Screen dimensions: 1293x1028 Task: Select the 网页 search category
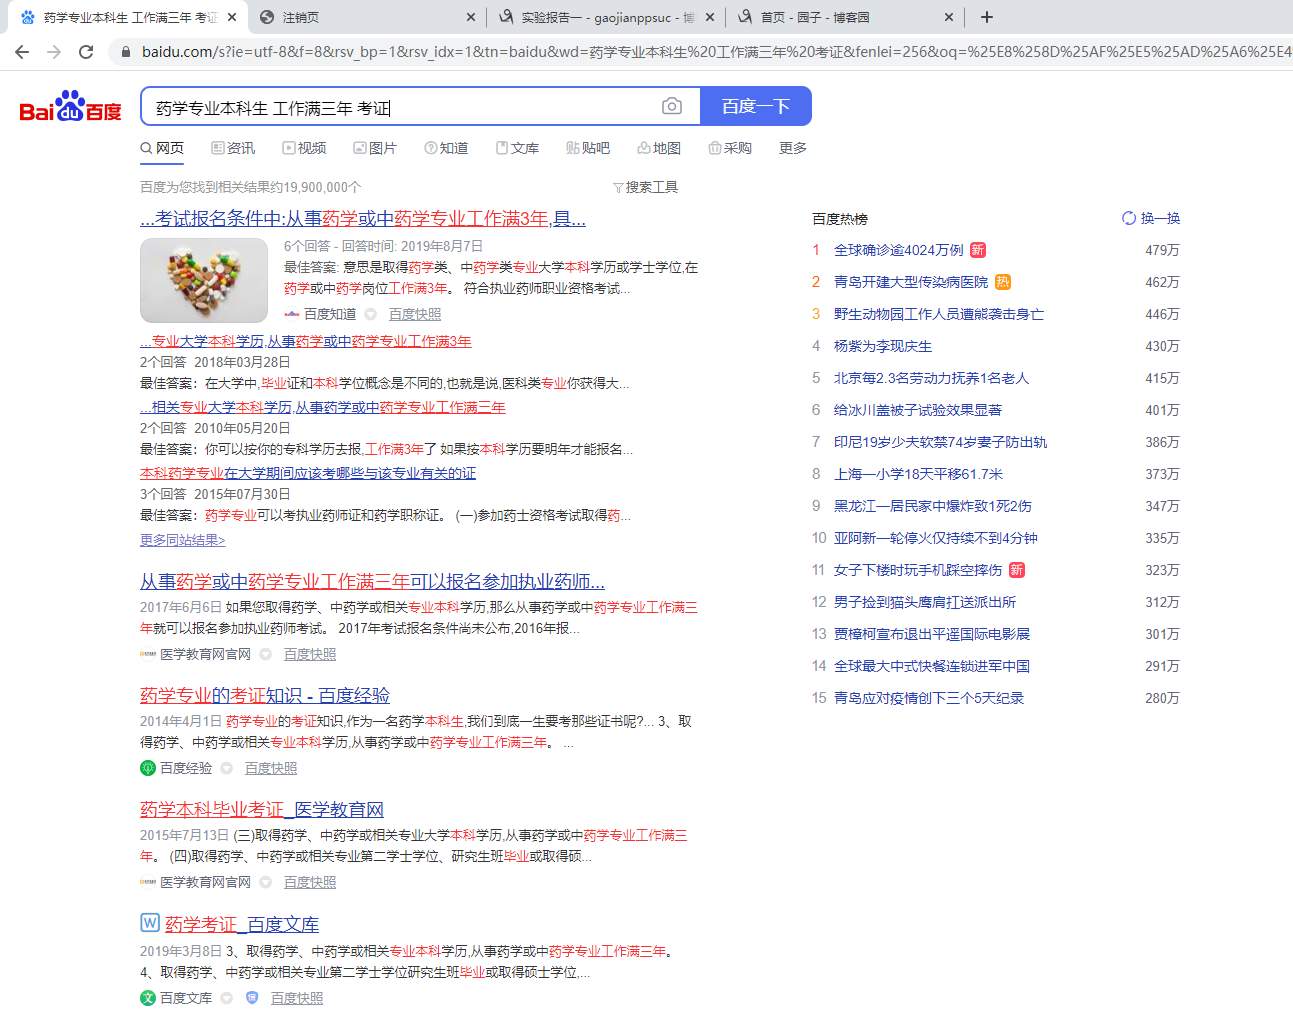(x=162, y=148)
